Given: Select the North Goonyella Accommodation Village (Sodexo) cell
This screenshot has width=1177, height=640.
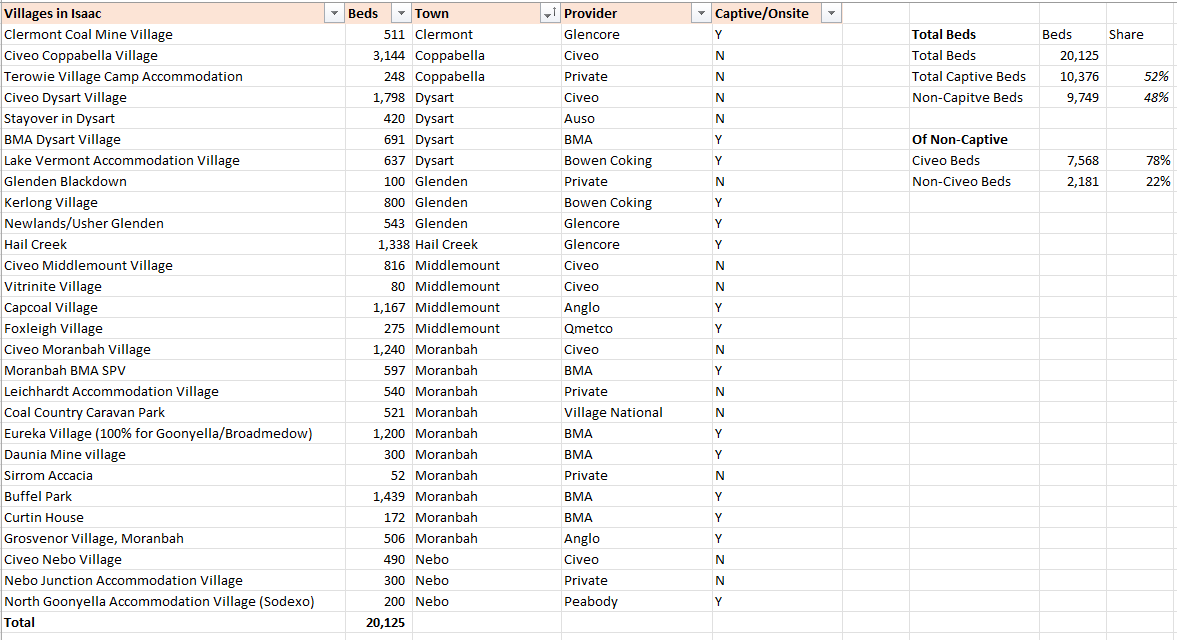Looking at the screenshot, I should 173,602.
